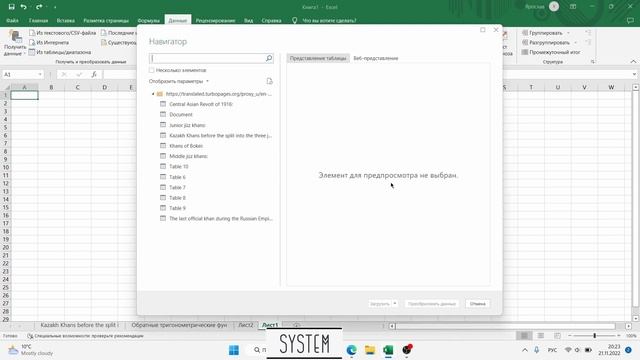Click Преобразовать данные button
The width and height of the screenshot is (640, 360).
[x=432, y=304]
